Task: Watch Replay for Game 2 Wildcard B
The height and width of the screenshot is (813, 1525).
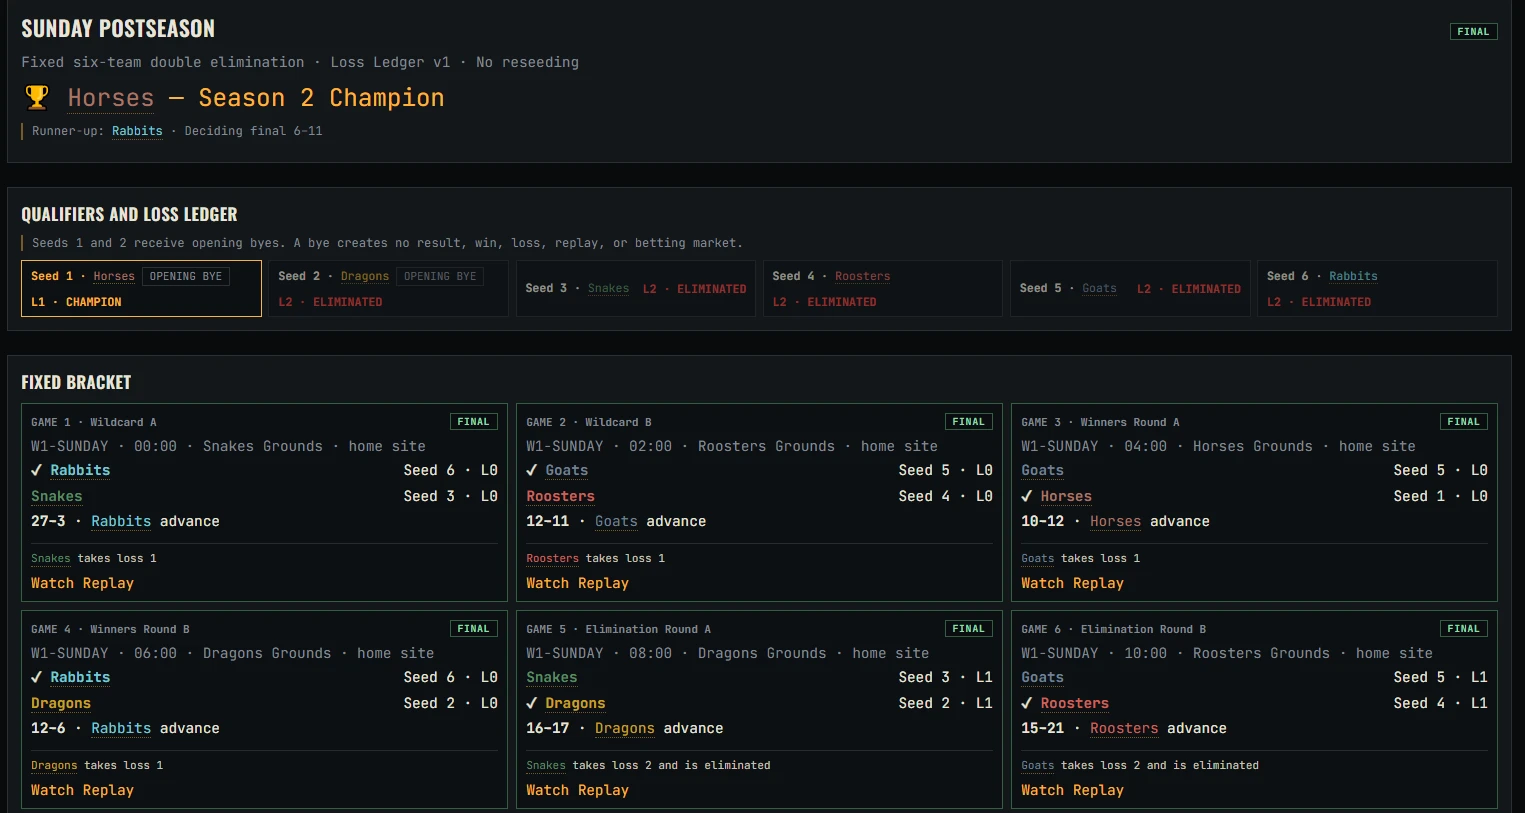Action: point(577,583)
